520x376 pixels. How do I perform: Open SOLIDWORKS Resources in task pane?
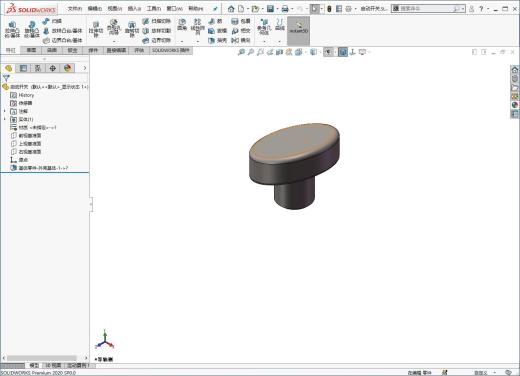pos(515,70)
